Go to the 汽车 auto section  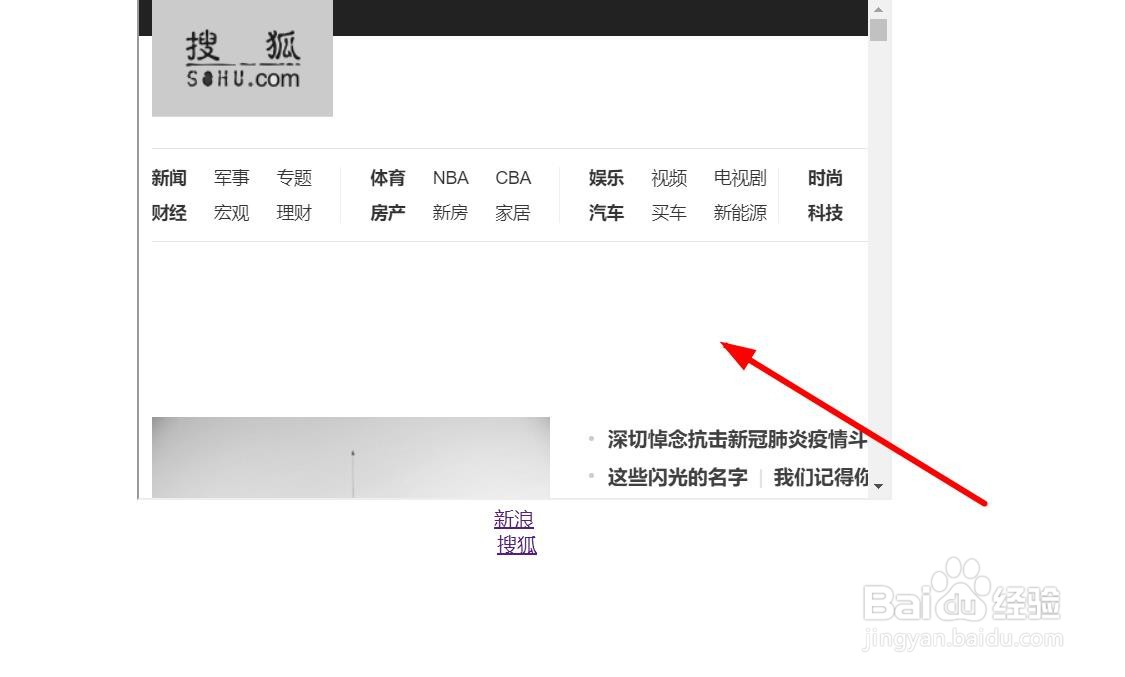pos(606,213)
